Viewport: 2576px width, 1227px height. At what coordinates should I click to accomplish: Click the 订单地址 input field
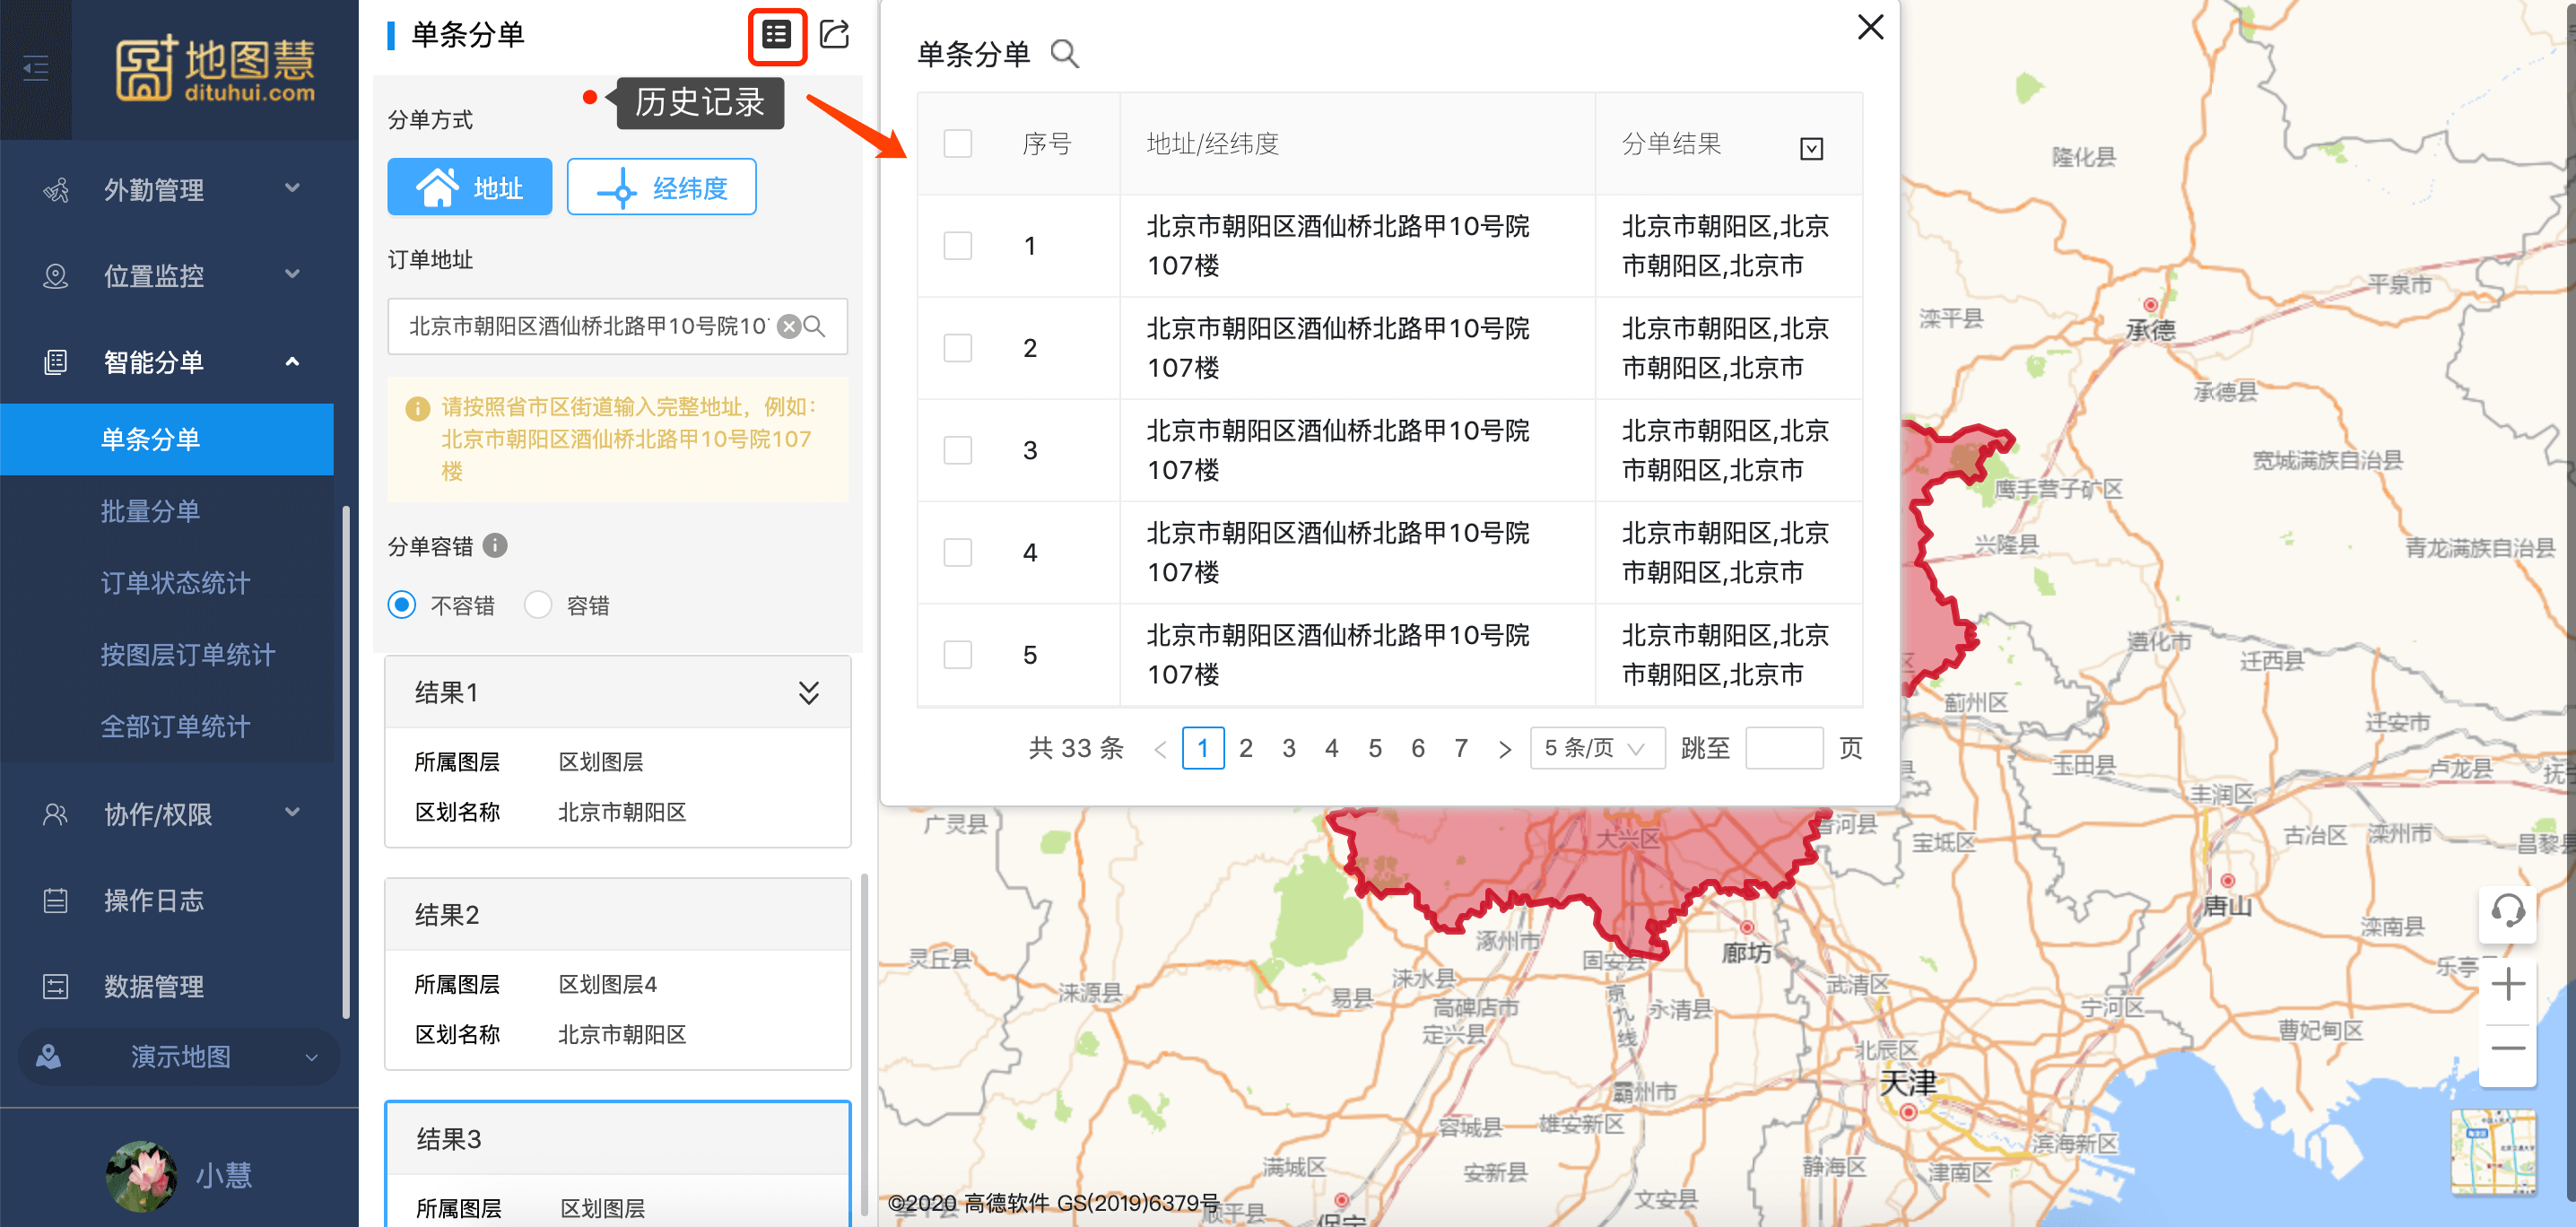[618, 326]
